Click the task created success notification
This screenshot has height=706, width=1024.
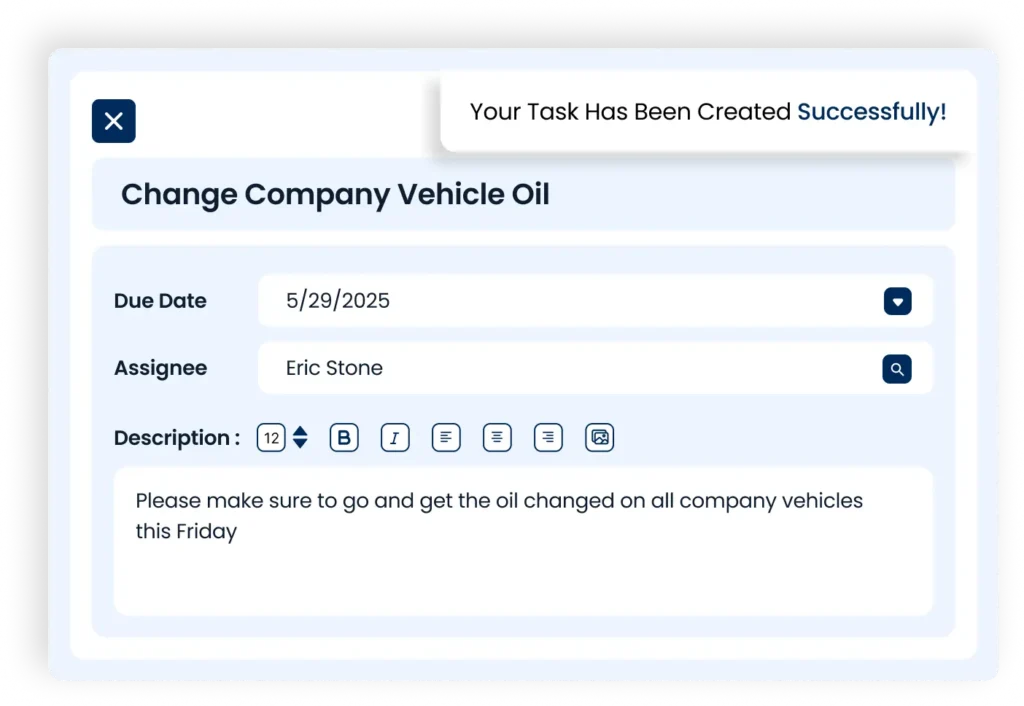[x=707, y=112]
